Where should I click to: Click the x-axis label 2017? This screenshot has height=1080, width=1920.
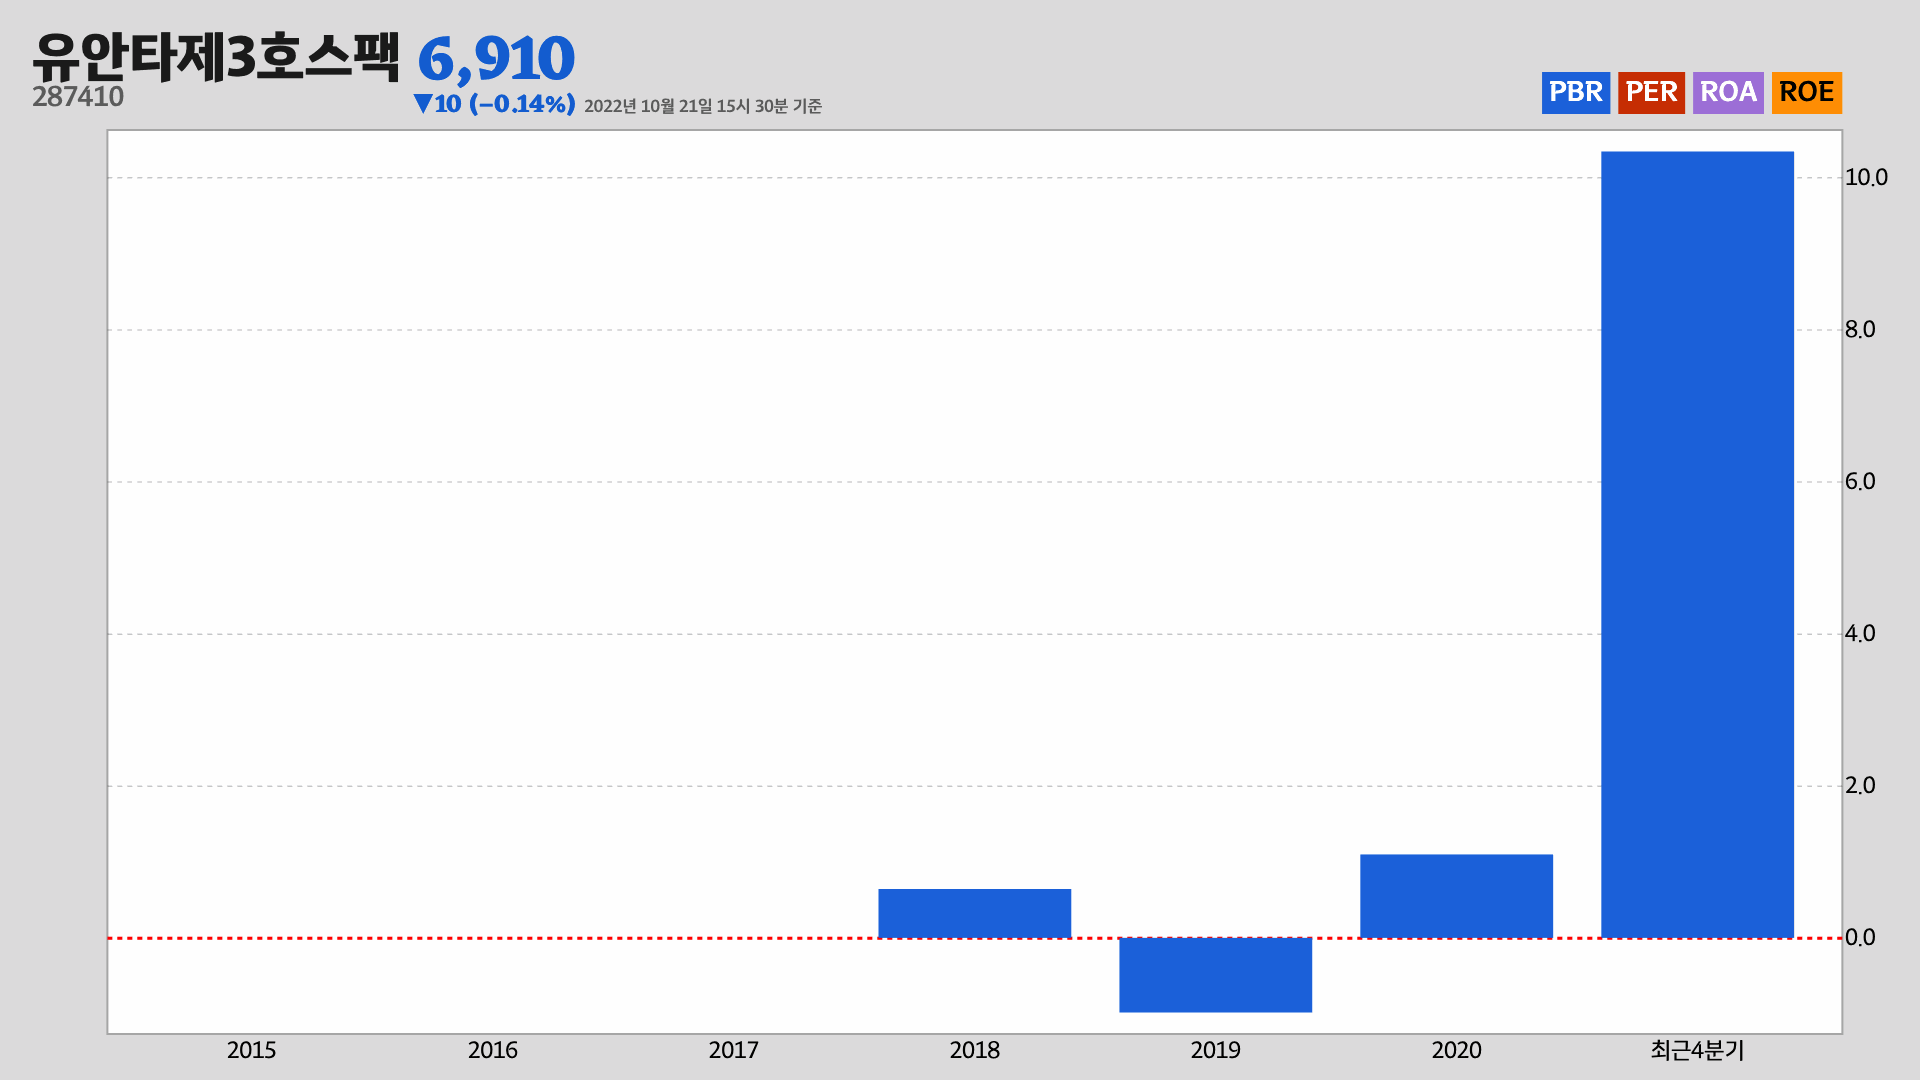733,1050
